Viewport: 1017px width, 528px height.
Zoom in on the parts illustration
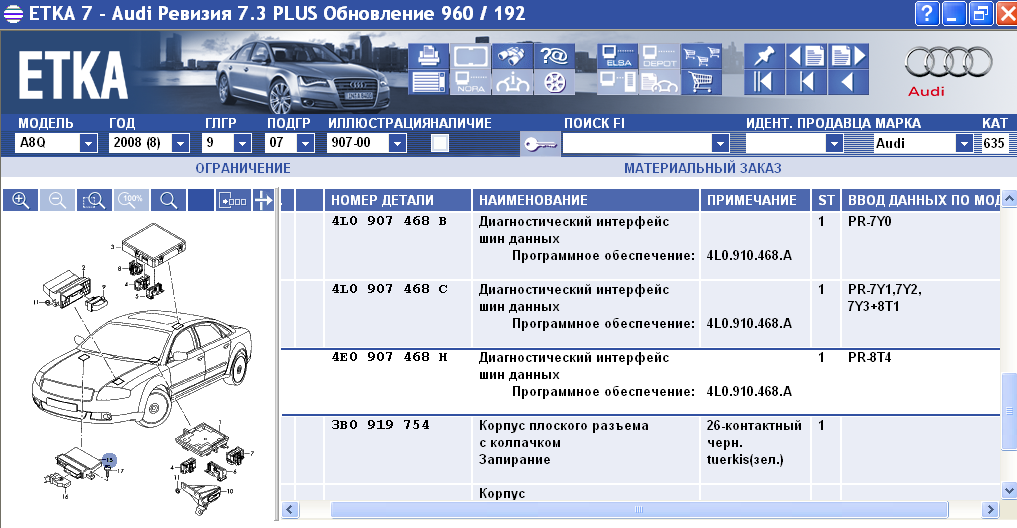(19, 200)
